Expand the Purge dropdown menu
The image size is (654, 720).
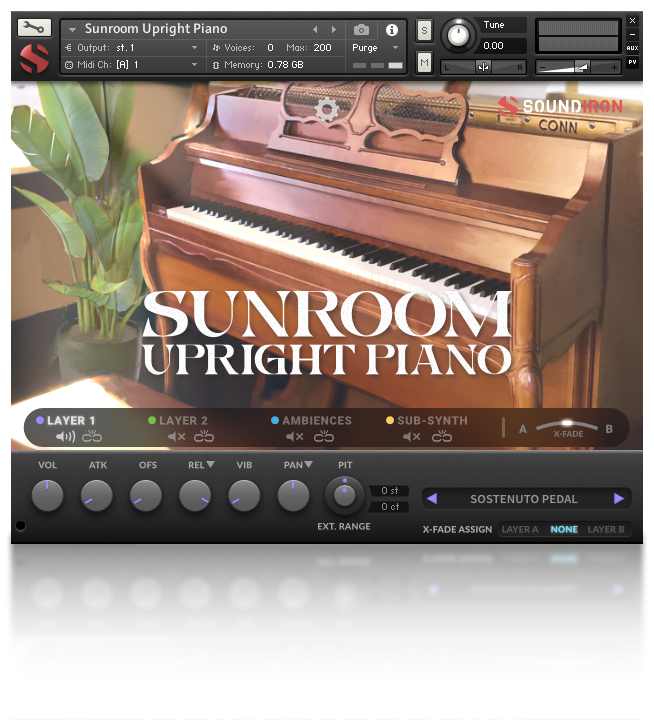coord(395,48)
